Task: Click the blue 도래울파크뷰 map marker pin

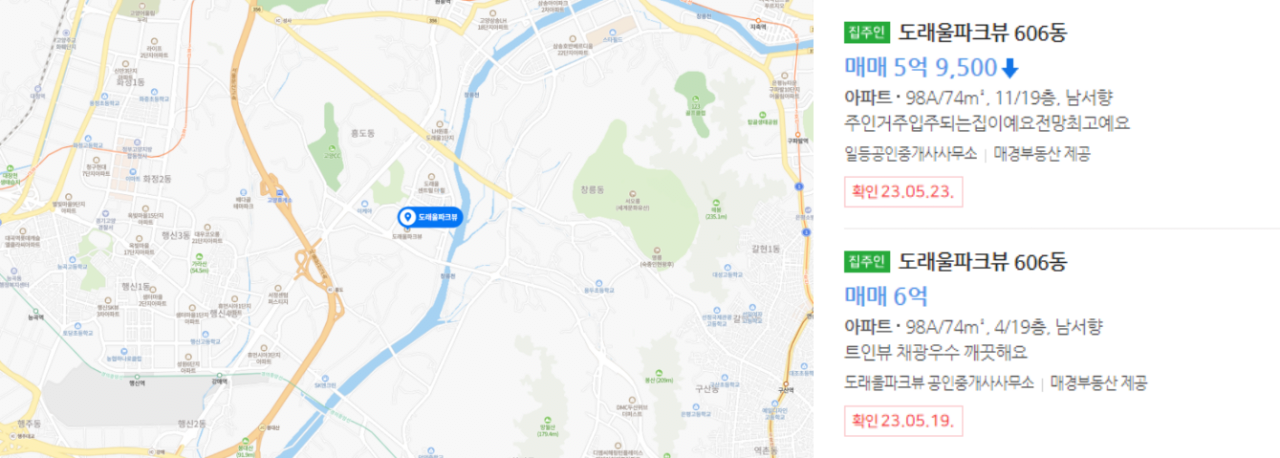Action: [430, 217]
